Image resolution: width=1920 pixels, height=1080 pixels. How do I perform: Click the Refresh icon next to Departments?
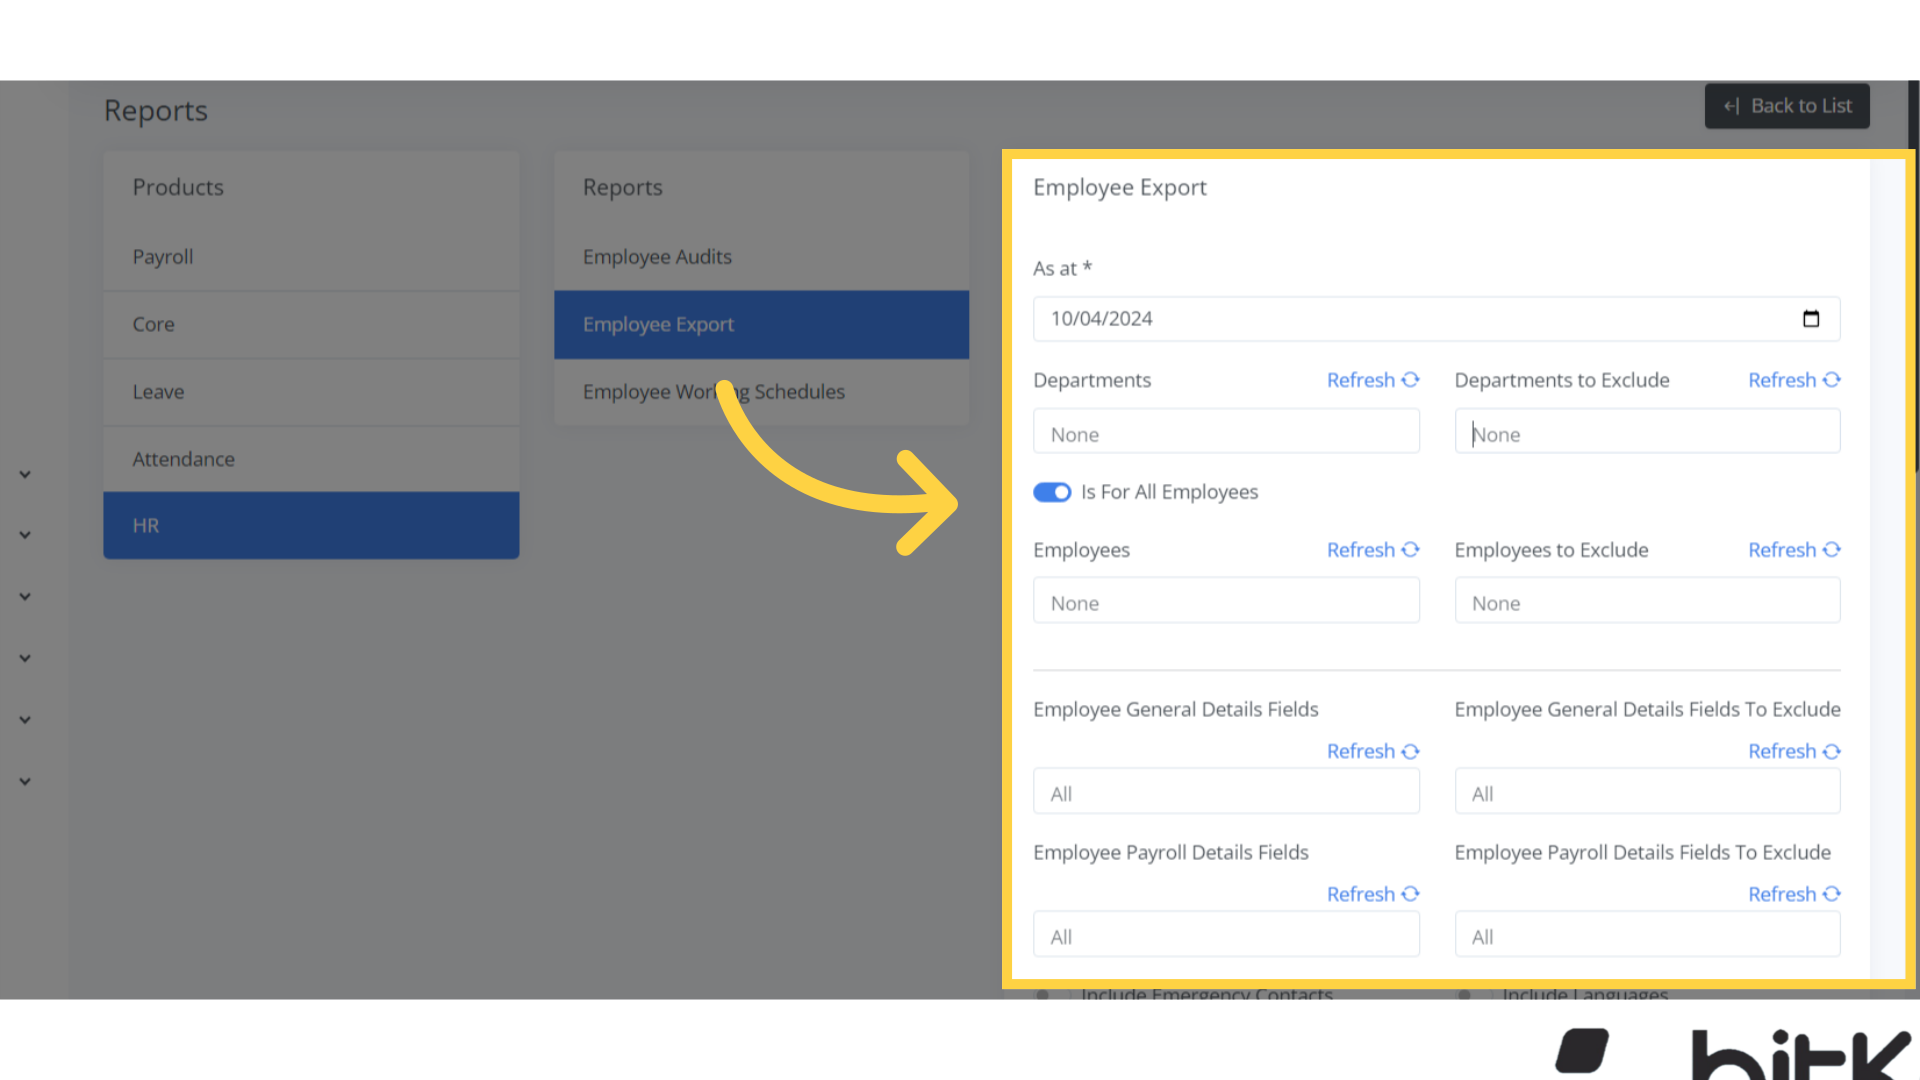1410,380
